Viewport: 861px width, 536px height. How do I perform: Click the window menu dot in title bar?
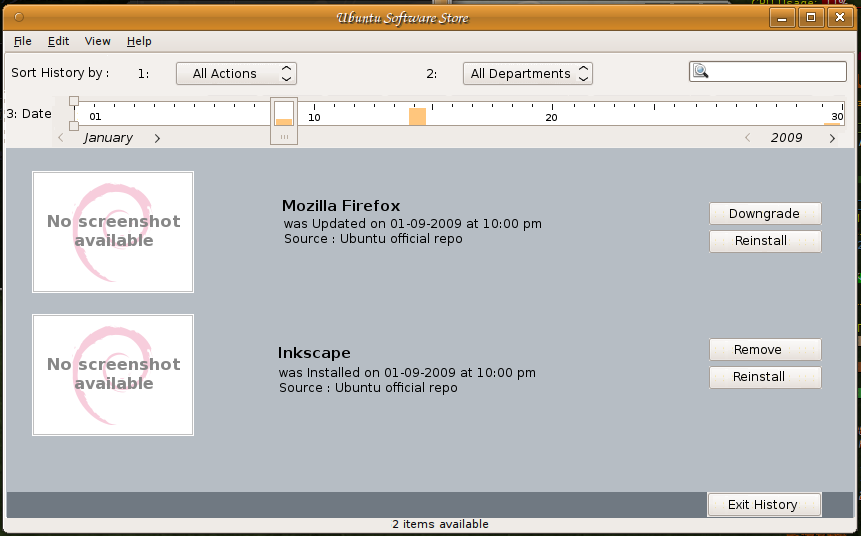pyautogui.click(x=19, y=17)
